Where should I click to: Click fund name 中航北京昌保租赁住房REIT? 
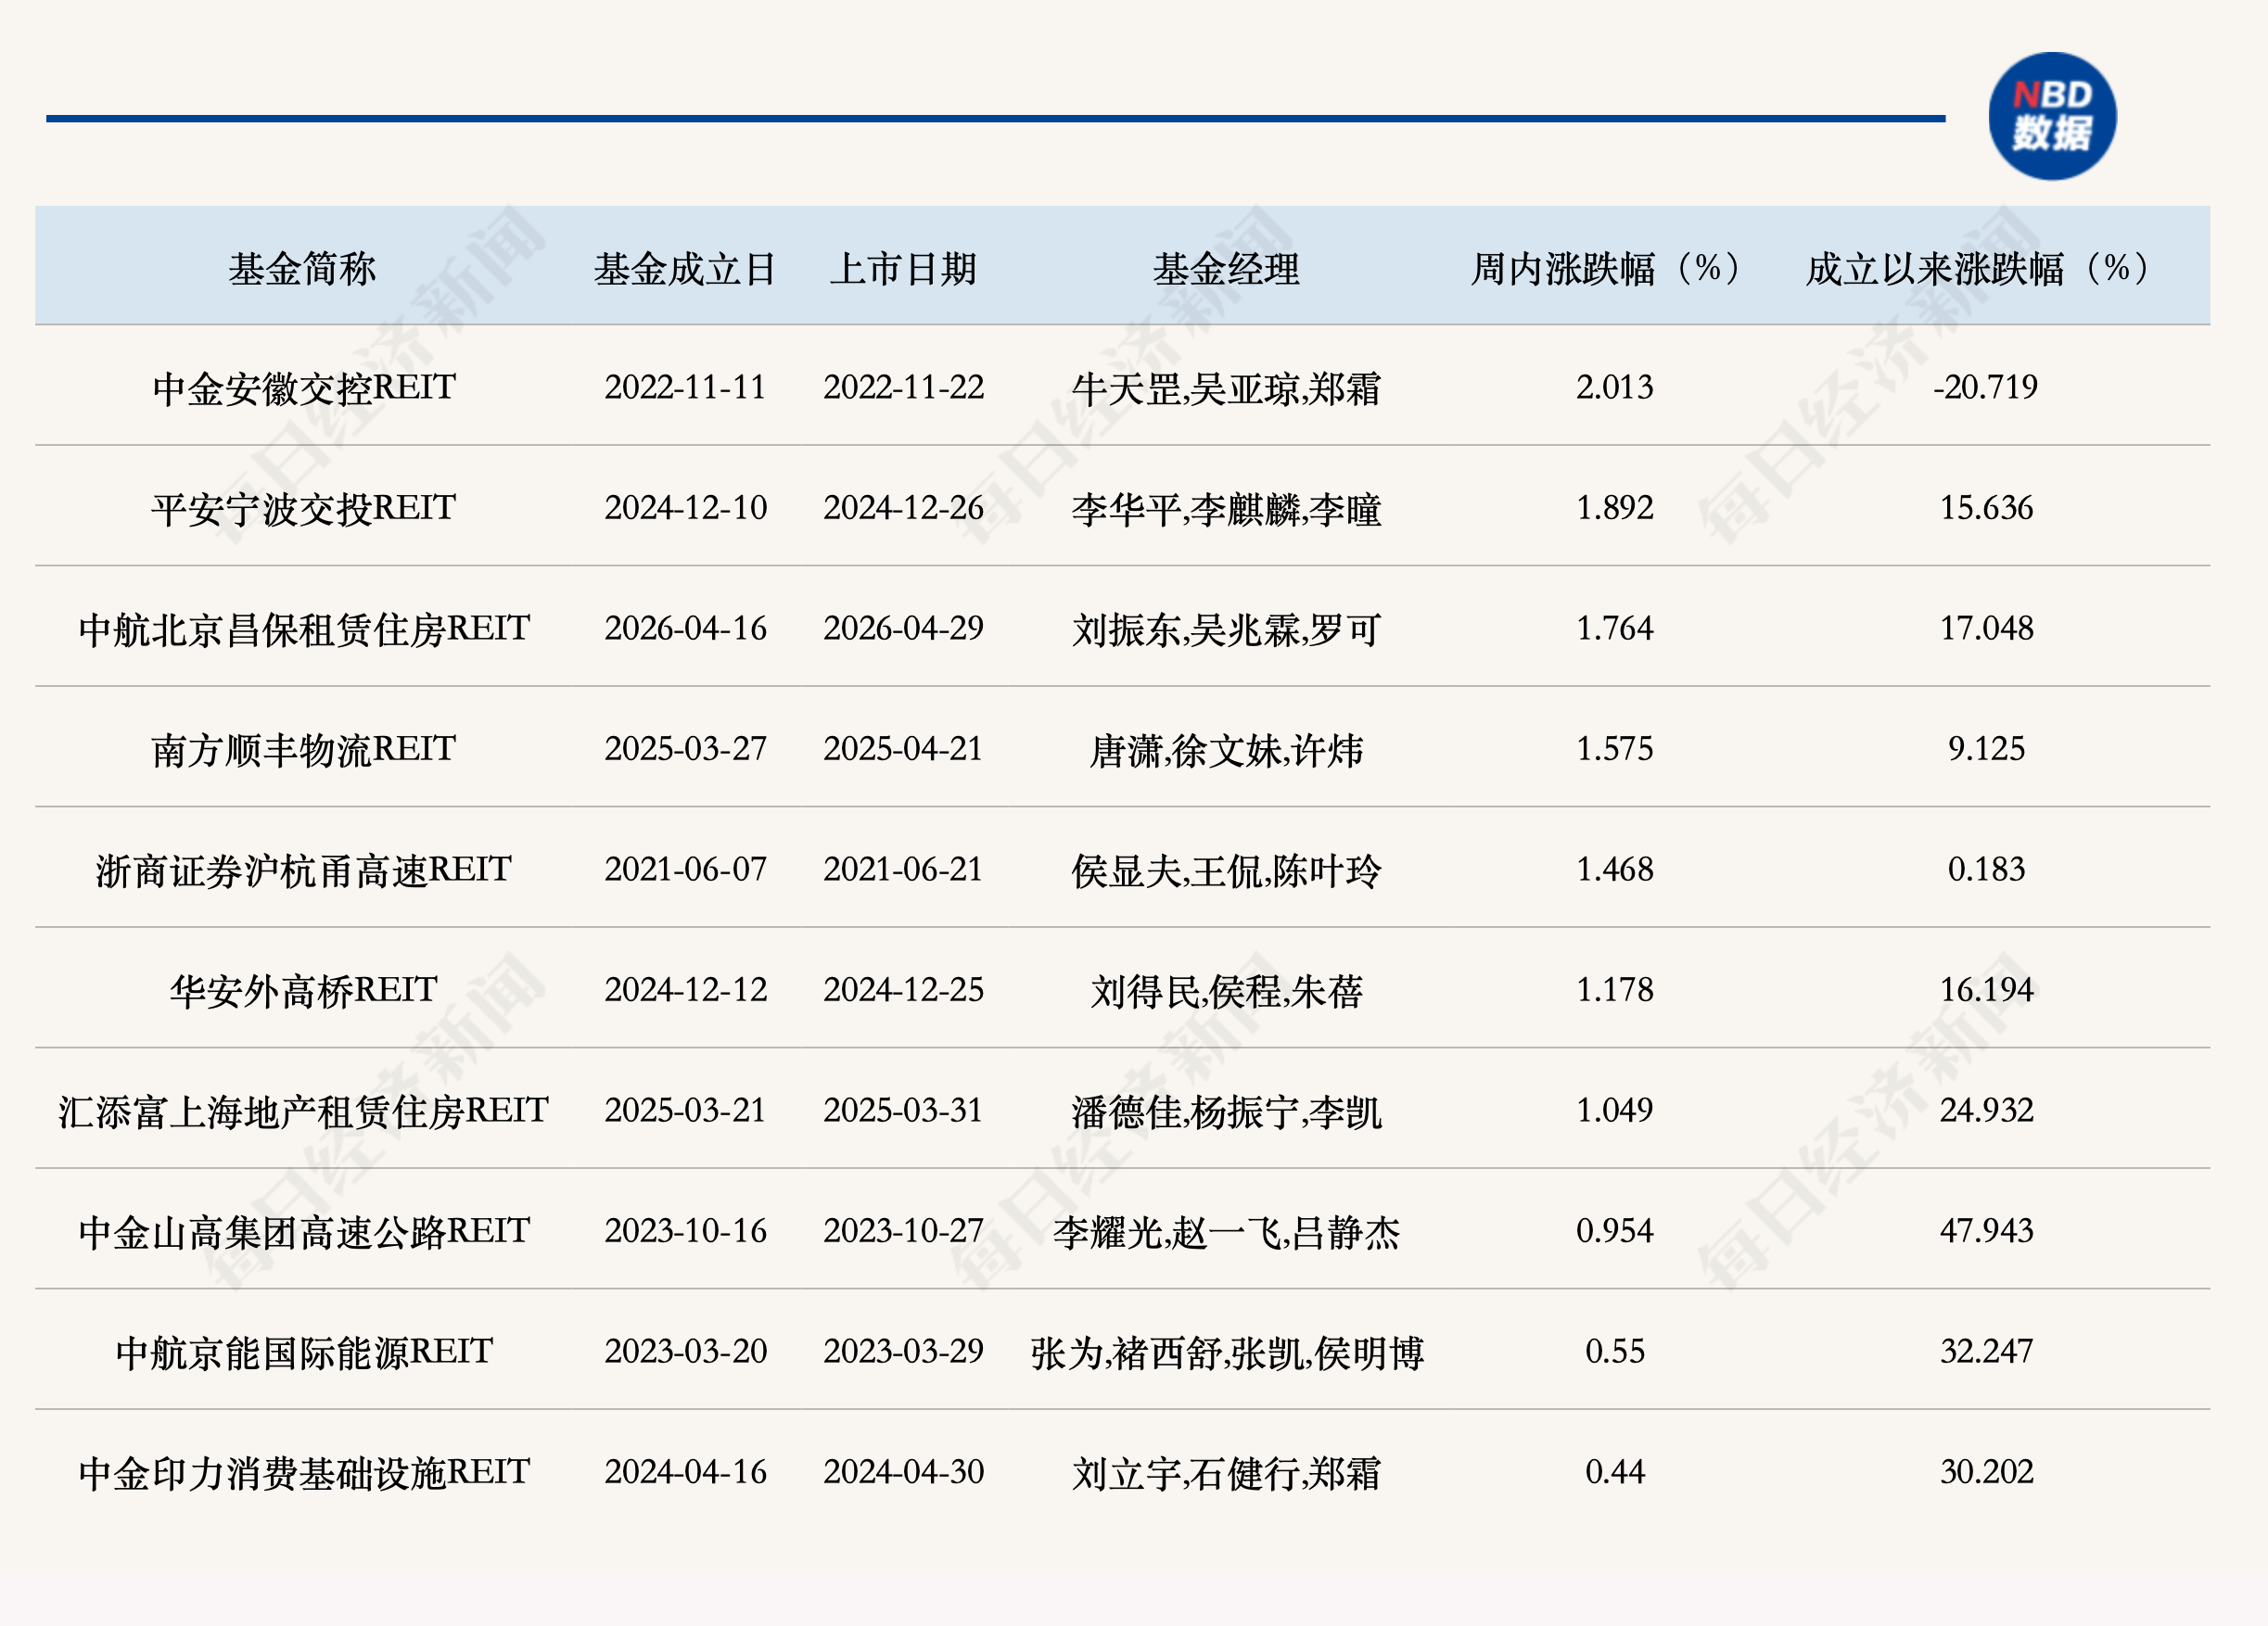coord(304,629)
